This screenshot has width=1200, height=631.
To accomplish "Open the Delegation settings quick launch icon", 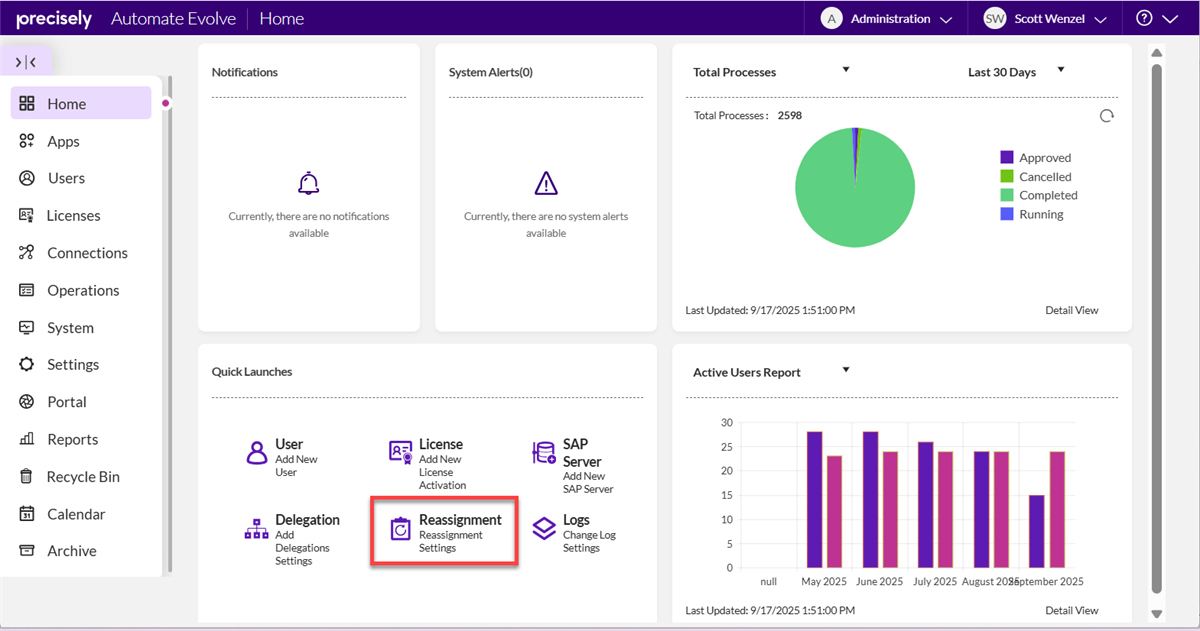I will coord(256,529).
